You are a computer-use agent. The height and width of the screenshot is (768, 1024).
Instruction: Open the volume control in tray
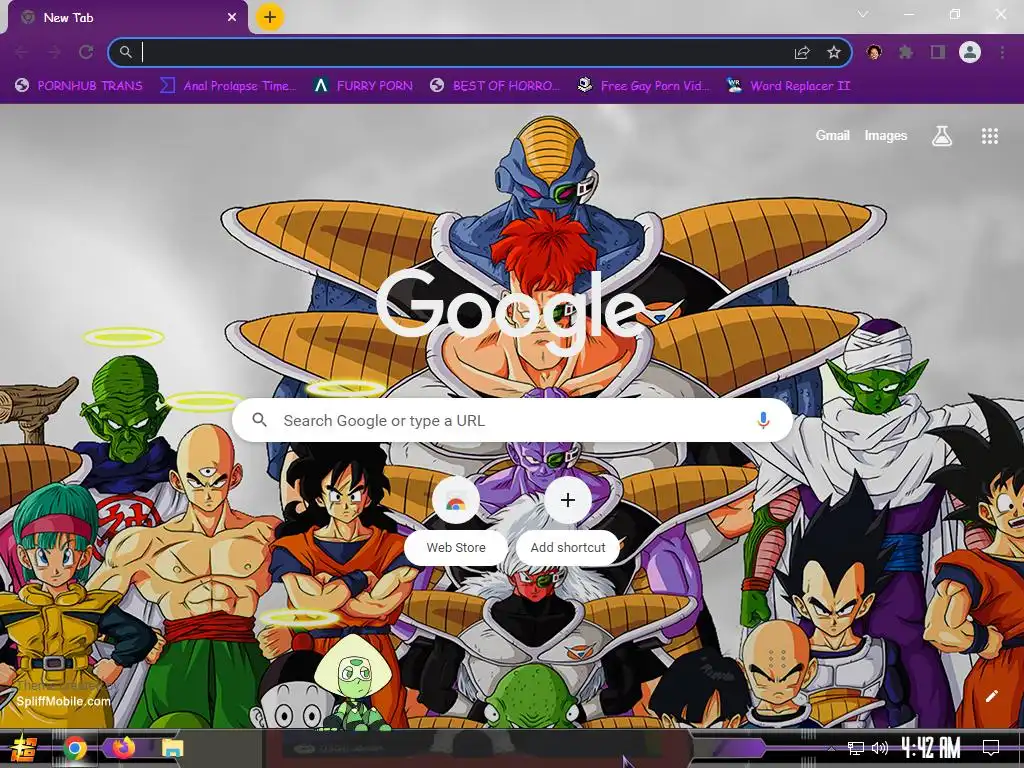pyautogui.click(x=880, y=748)
